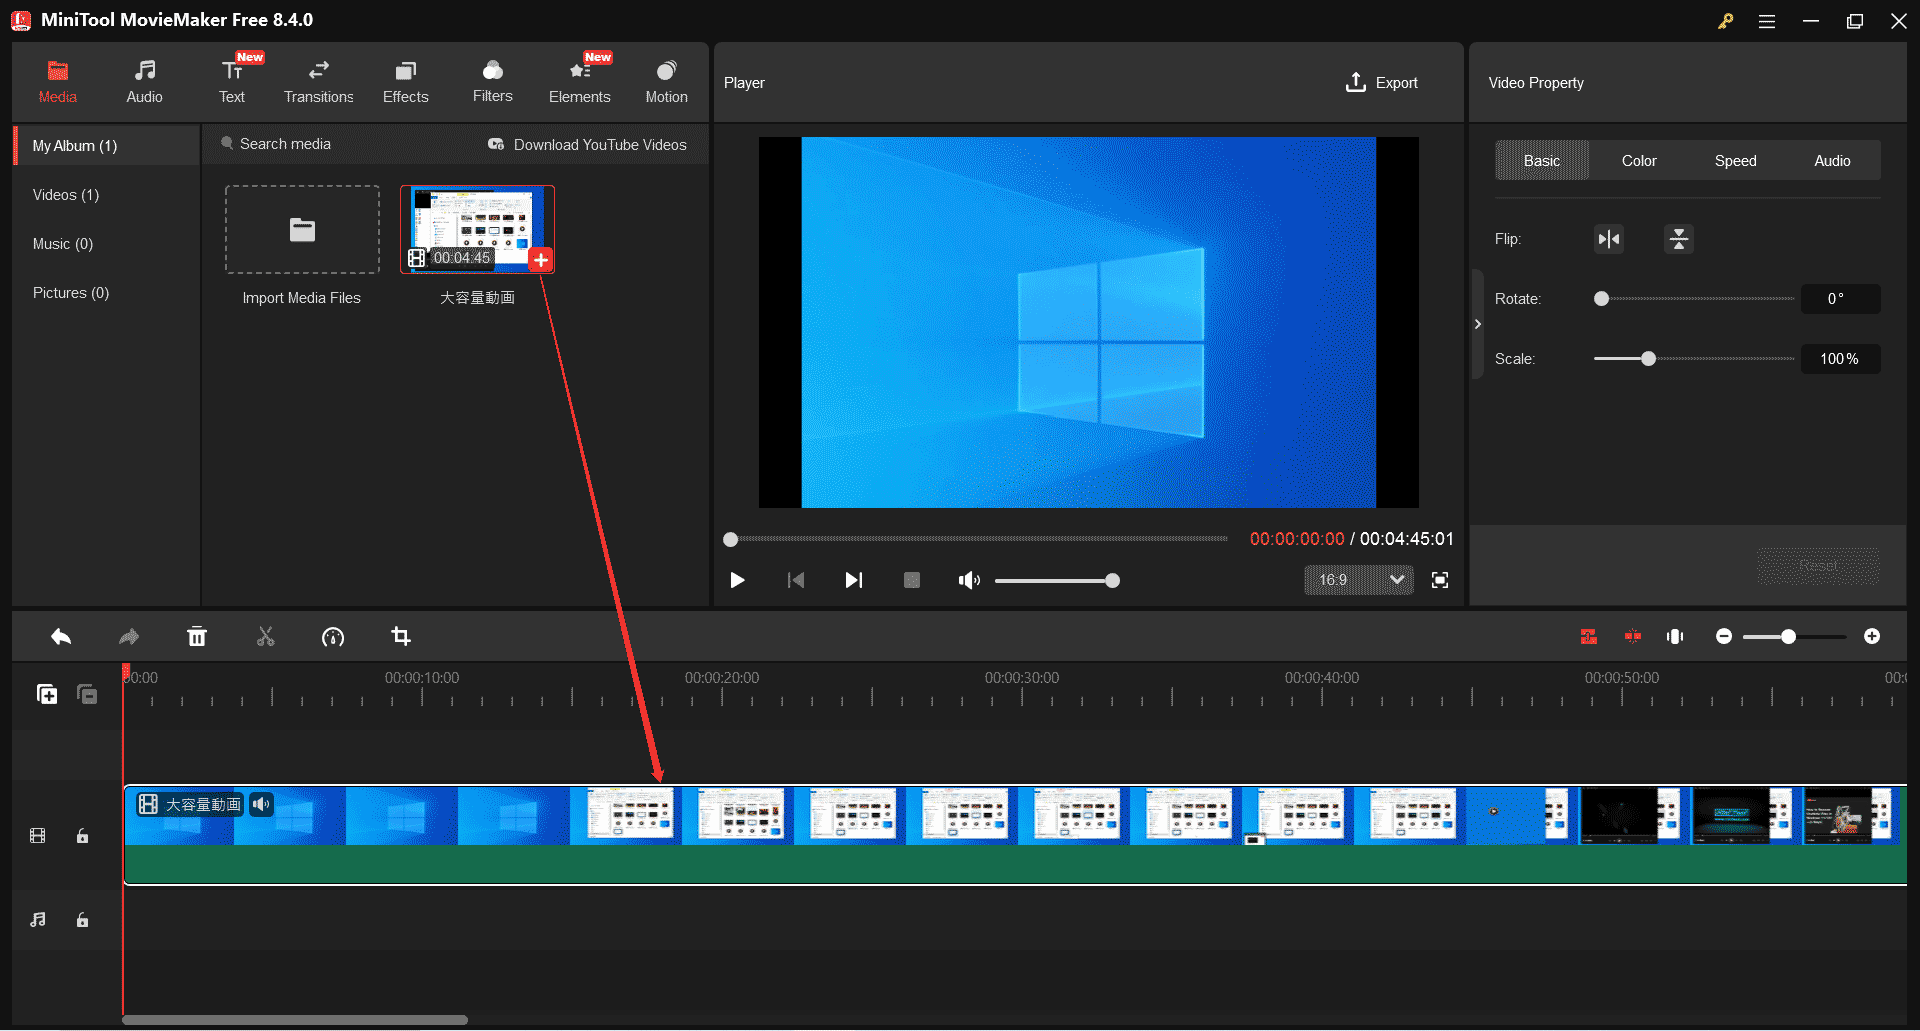Collapse the Video Property panel with the chevron
The image size is (1920, 1031).
click(x=1477, y=323)
